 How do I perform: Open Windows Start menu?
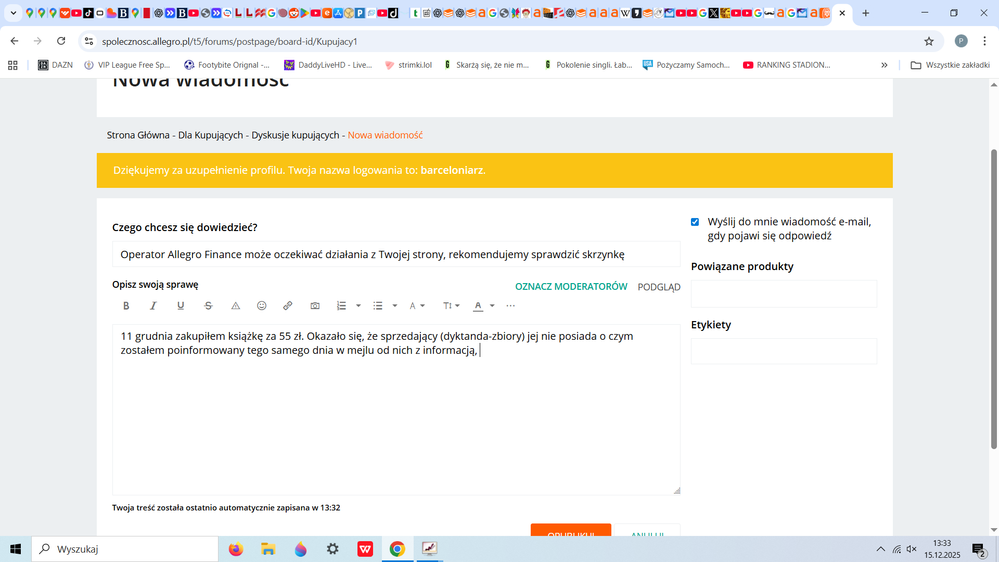[15, 549]
